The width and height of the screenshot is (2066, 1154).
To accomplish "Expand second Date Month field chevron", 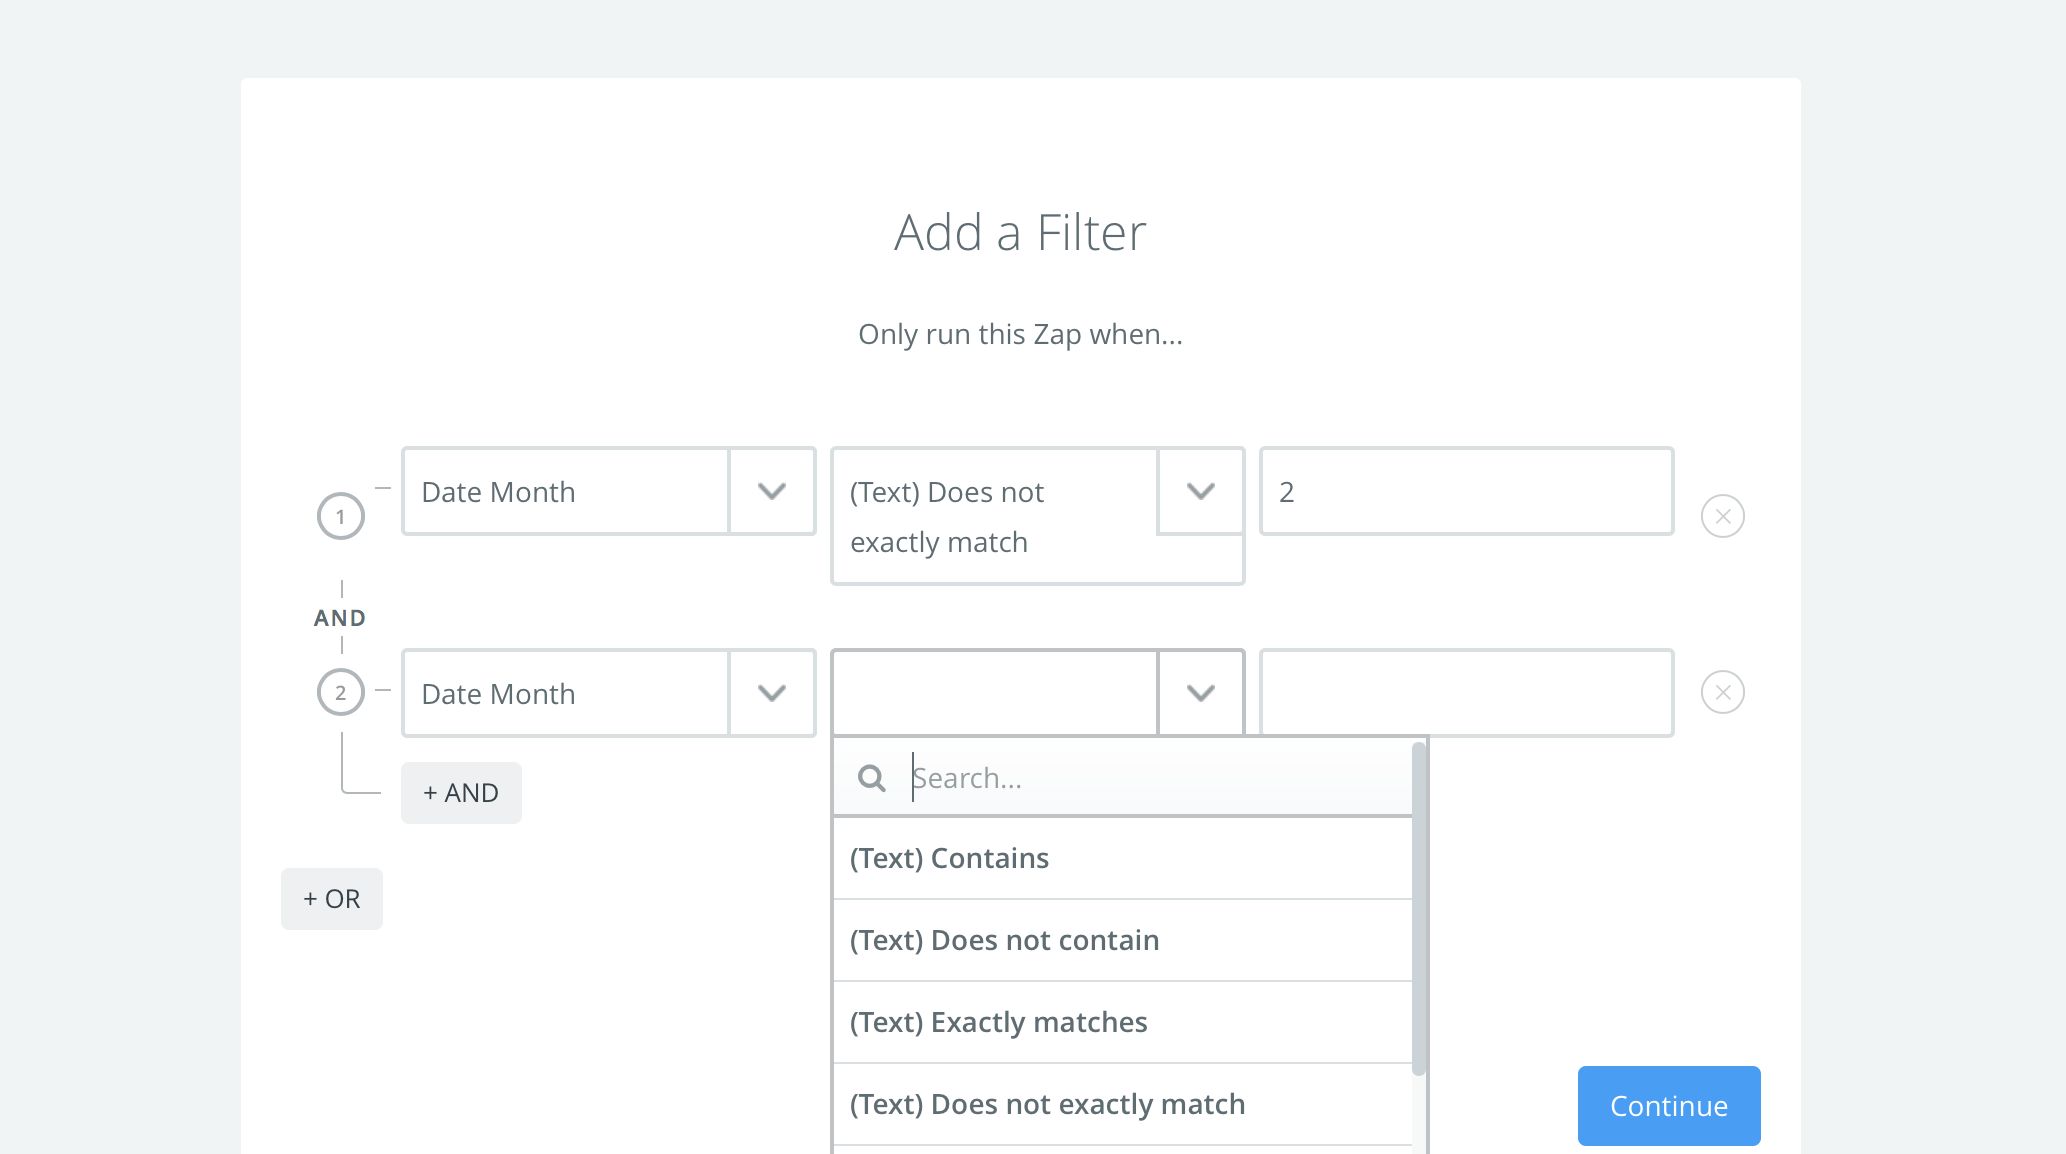I will tap(771, 693).
